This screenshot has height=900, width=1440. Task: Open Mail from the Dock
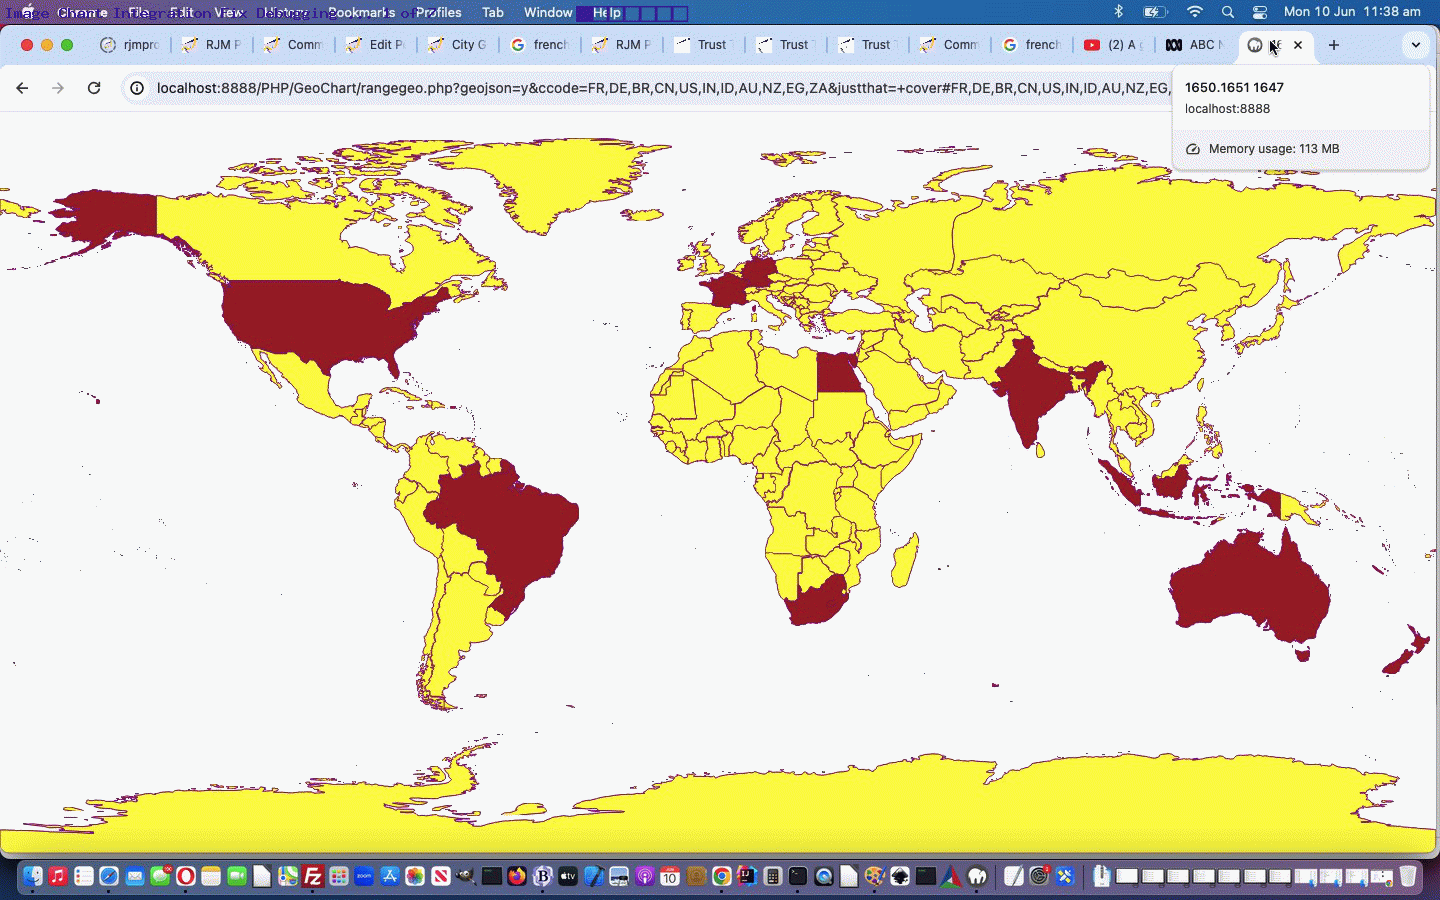point(135,877)
